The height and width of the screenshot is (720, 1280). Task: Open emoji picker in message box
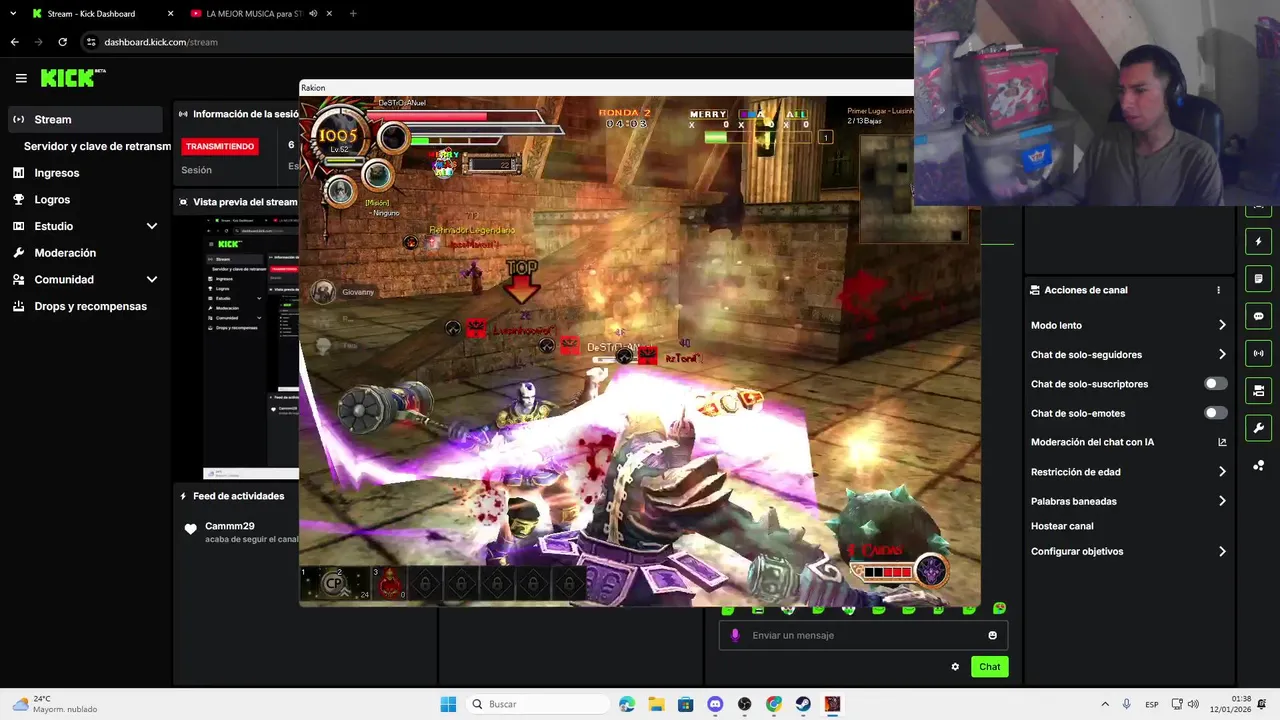992,635
